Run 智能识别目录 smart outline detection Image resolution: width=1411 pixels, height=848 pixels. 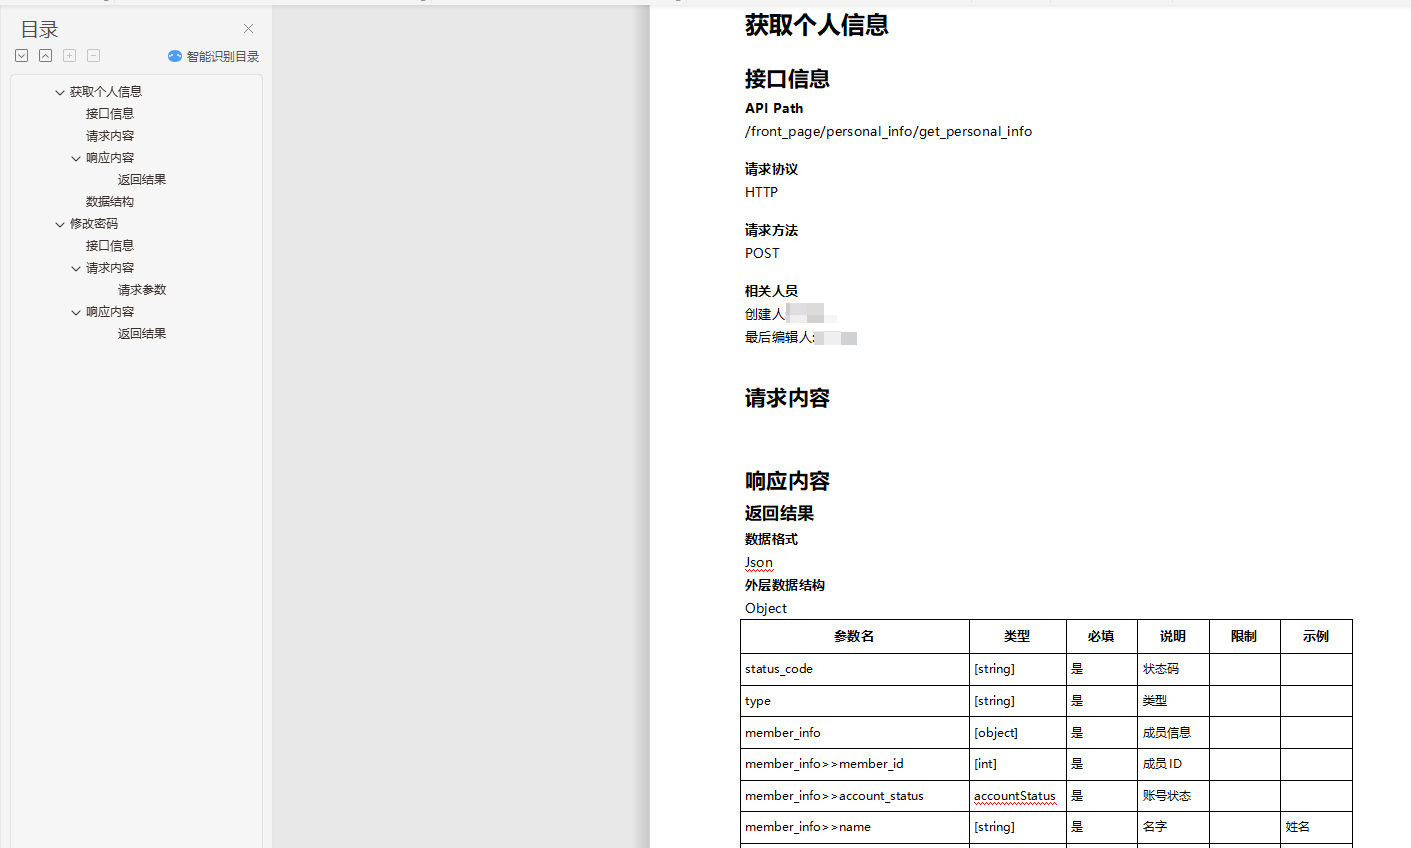(214, 57)
